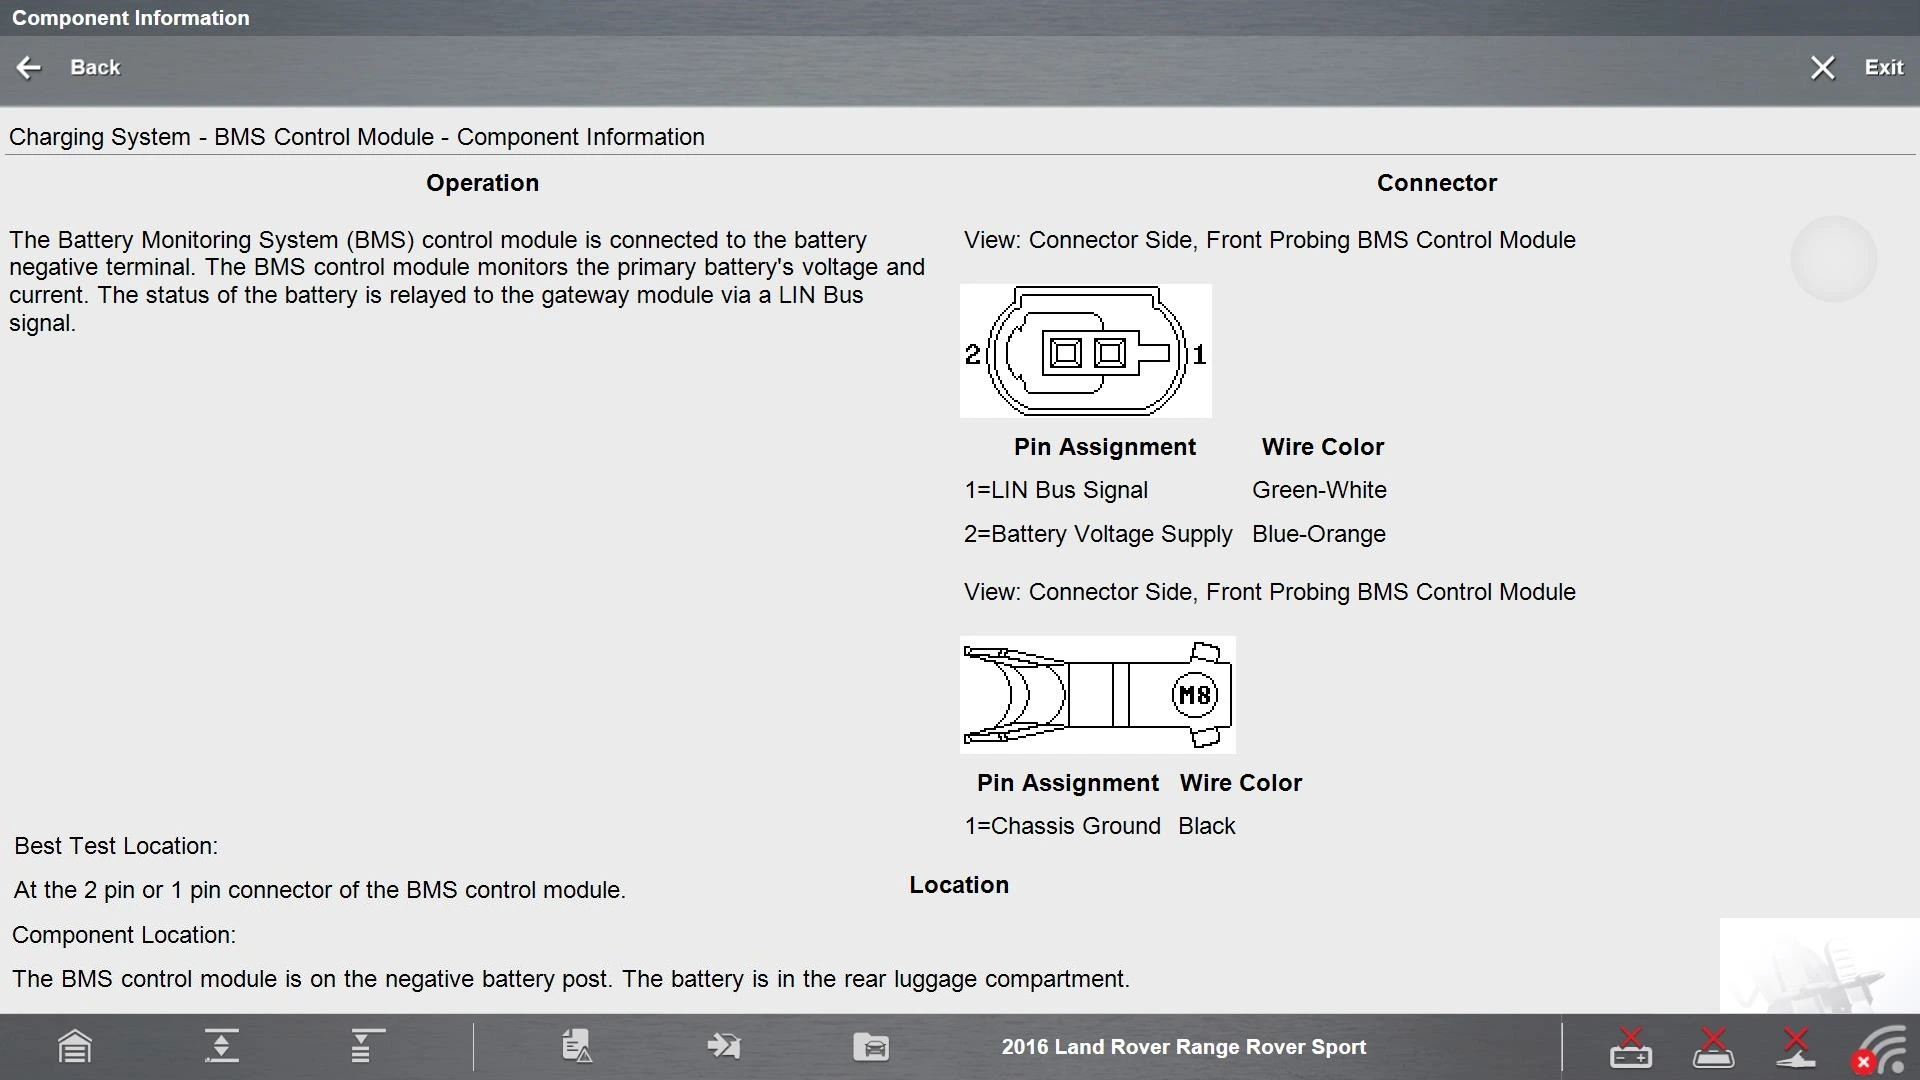This screenshot has width=1920, height=1080.
Task: Click the Charging System breadcrumb title
Action: (x=356, y=137)
